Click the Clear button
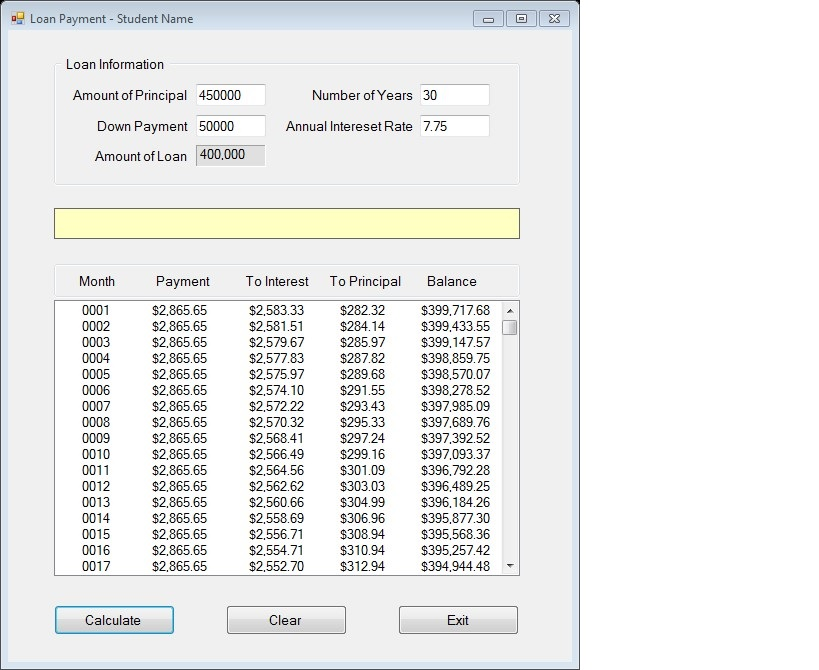Screen dimensions: 819x670 tap(286, 620)
